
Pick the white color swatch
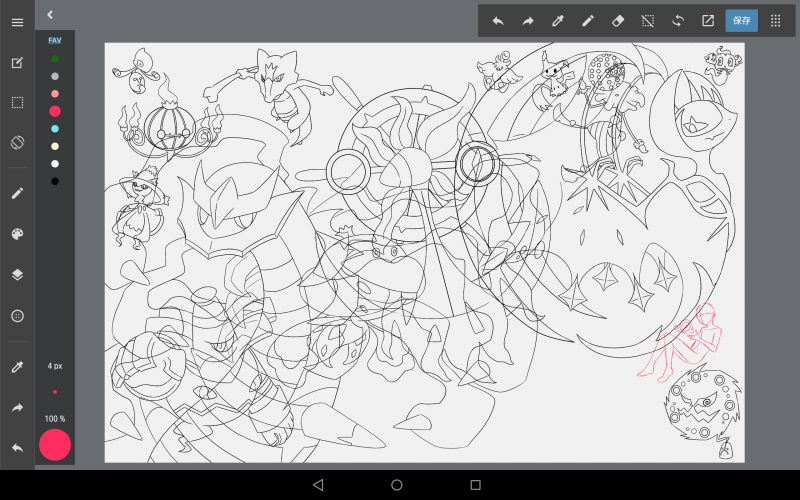point(55,164)
